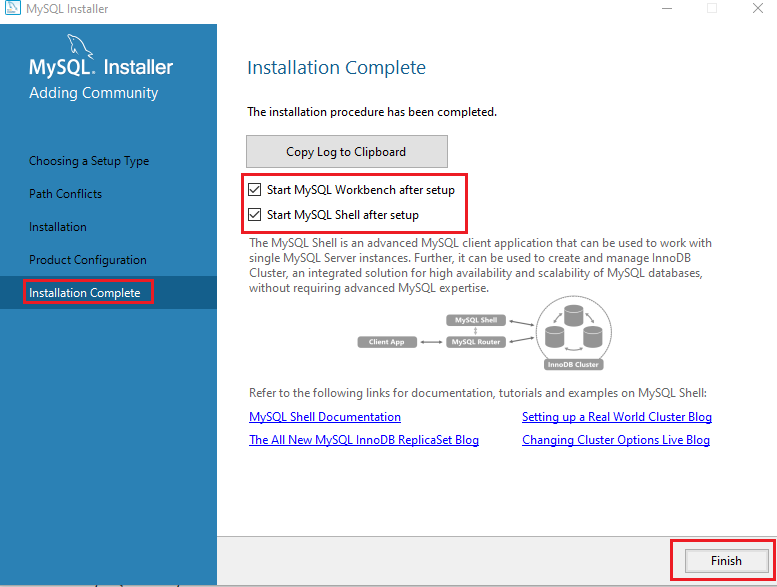Select the Installation step in sidebar
Image resolution: width=777 pixels, height=587 pixels.
click(x=57, y=227)
